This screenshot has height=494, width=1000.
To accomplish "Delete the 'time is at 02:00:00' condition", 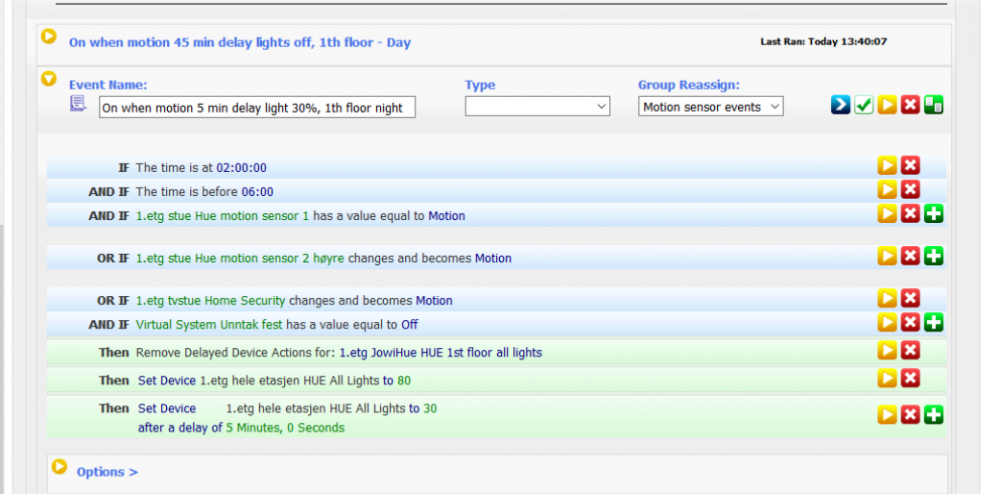I will point(910,166).
